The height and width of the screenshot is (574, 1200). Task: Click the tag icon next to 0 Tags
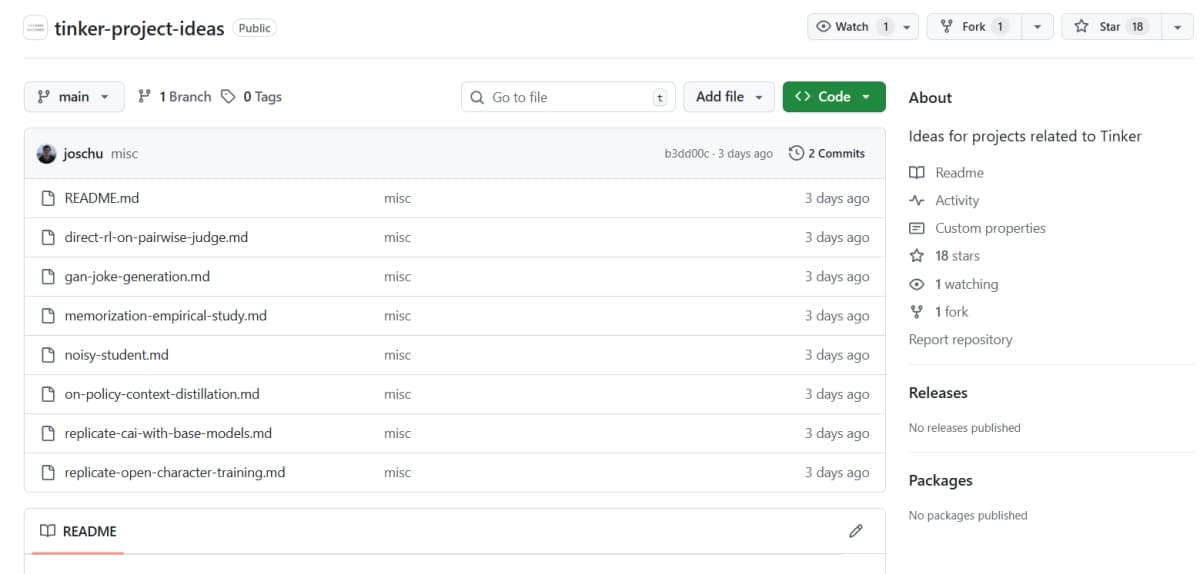tap(229, 97)
